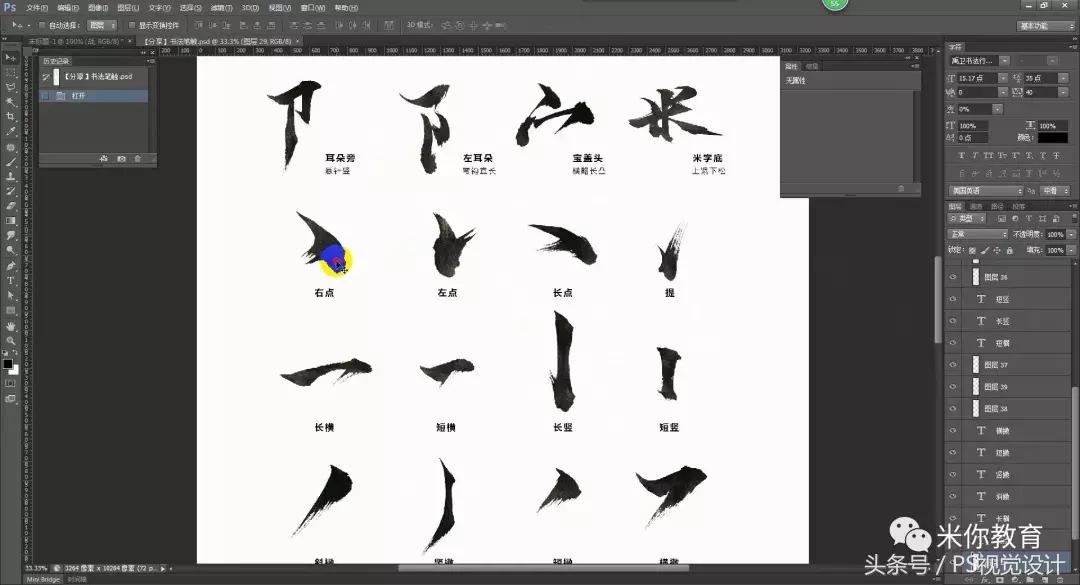Select the Magic Wand tool
Screen dimensions: 1080x585
tap(10, 102)
